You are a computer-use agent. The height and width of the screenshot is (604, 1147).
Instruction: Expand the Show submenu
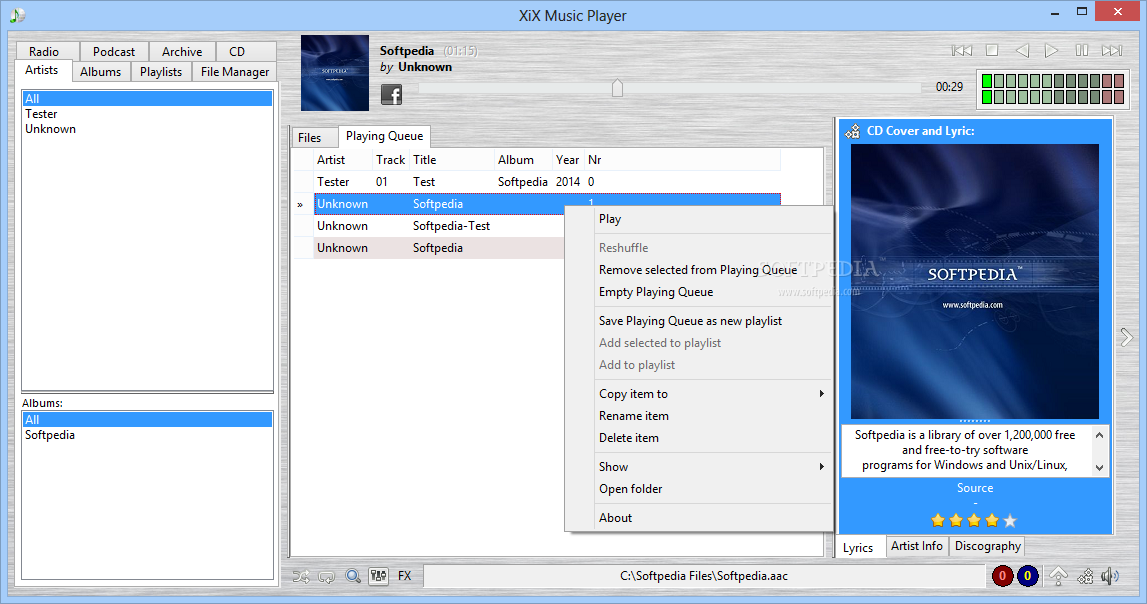pos(699,467)
